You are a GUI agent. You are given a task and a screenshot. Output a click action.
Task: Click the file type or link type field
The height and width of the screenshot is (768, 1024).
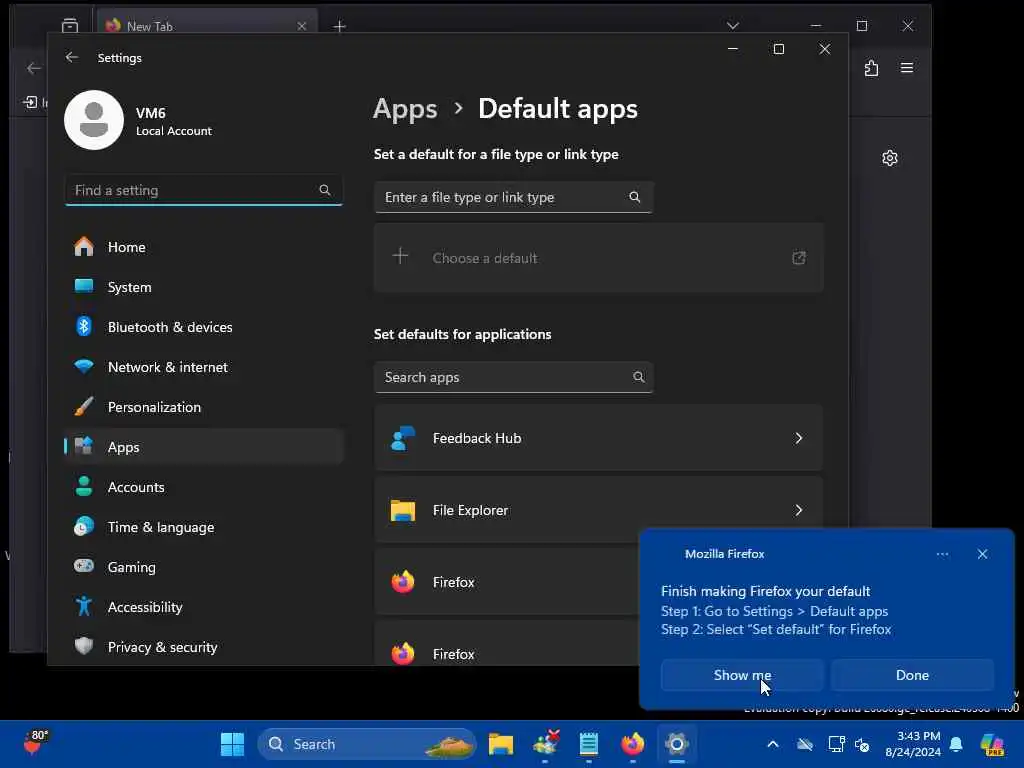pyautogui.click(x=514, y=197)
